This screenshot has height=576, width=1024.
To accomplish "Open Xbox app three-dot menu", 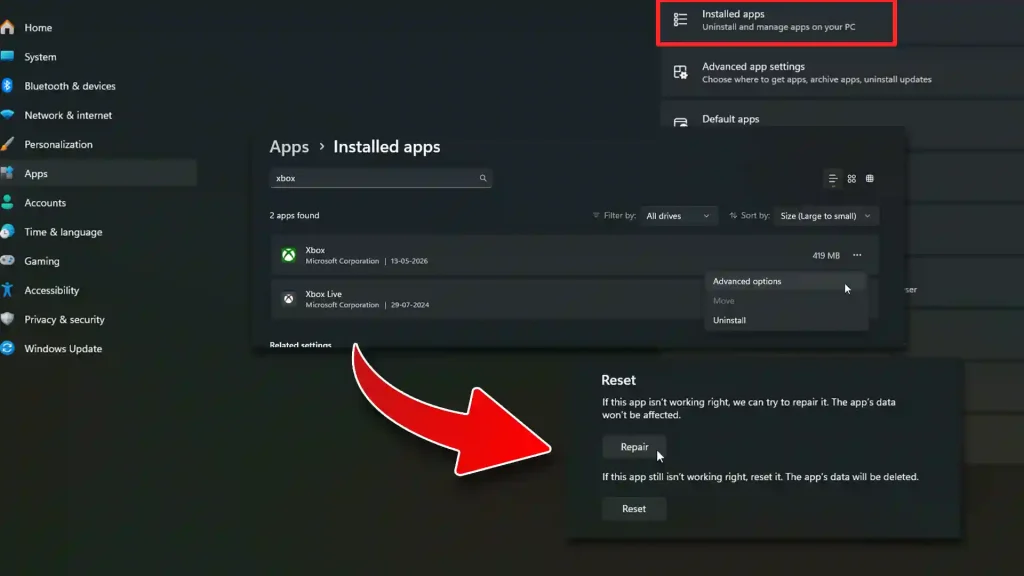I will pos(857,255).
